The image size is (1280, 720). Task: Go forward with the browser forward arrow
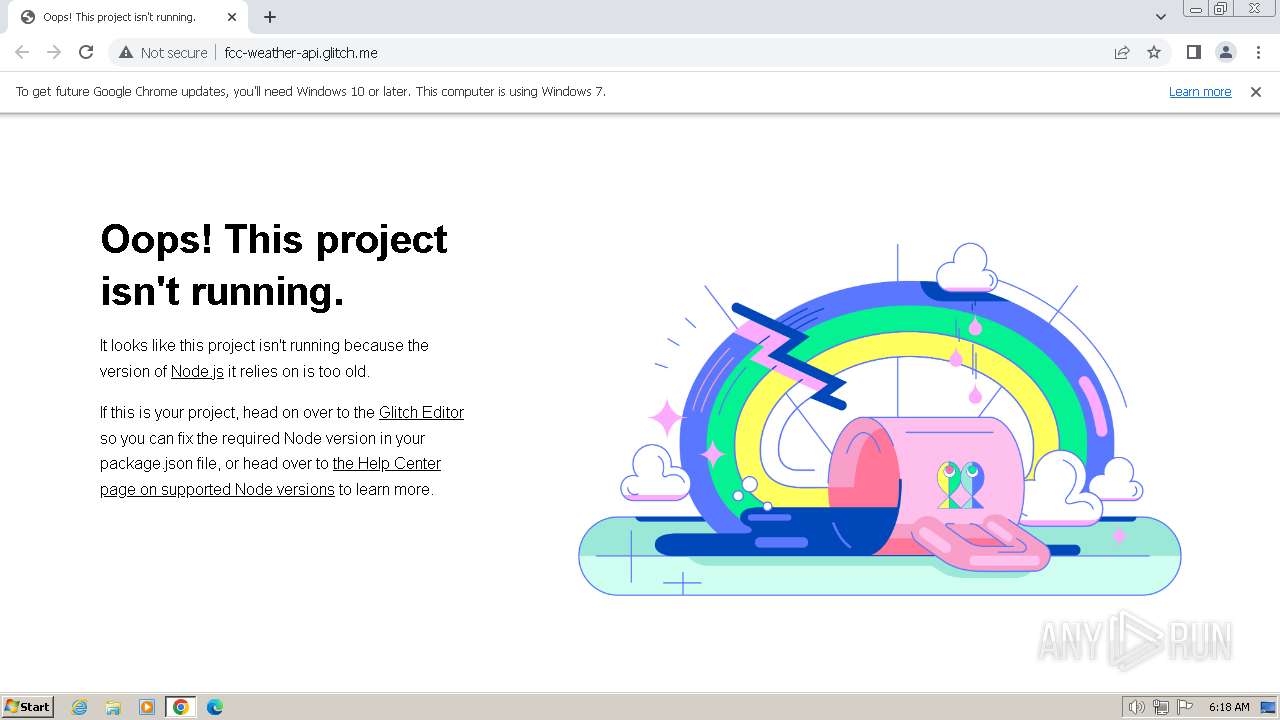(54, 52)
